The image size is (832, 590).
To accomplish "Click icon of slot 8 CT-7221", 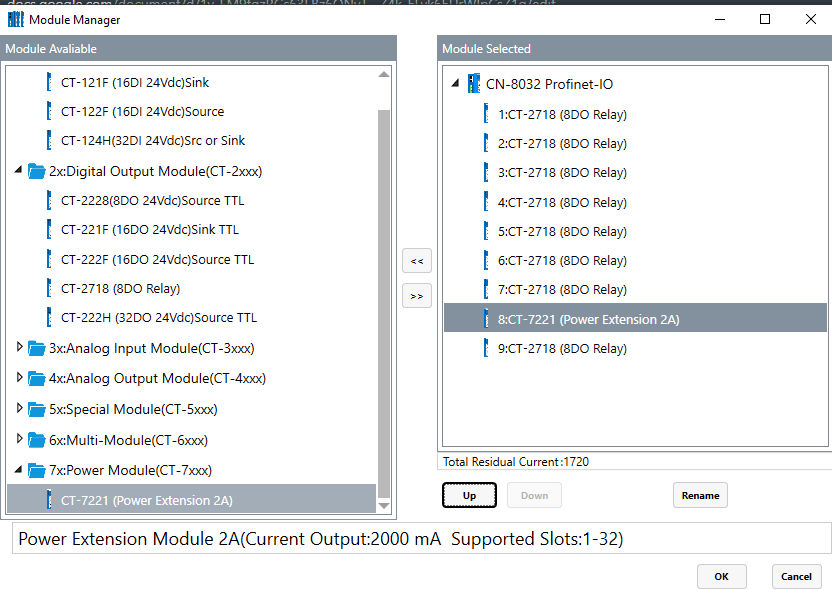I will pyautogui.click(x=486, y=319).
